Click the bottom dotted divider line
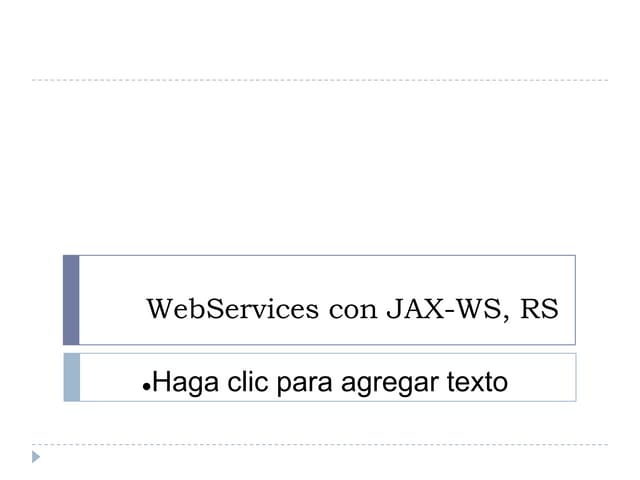This screenshot has width=640, height=480. point(320,444)
